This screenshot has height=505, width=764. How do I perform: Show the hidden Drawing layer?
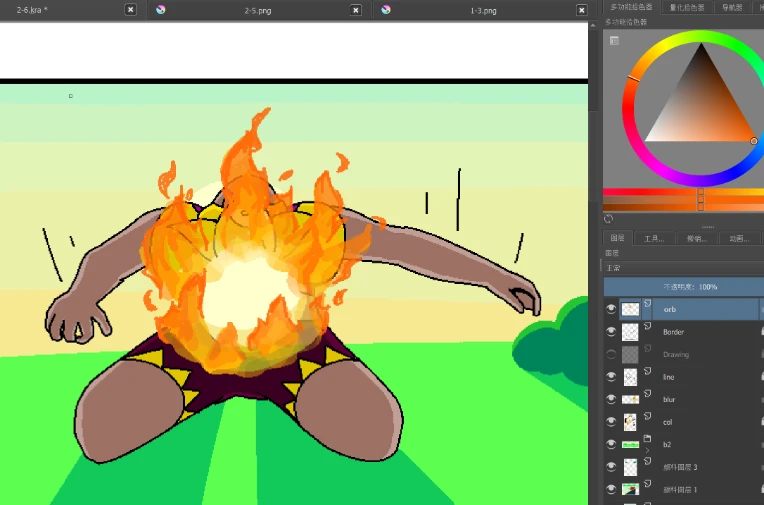tap(611, 354)
